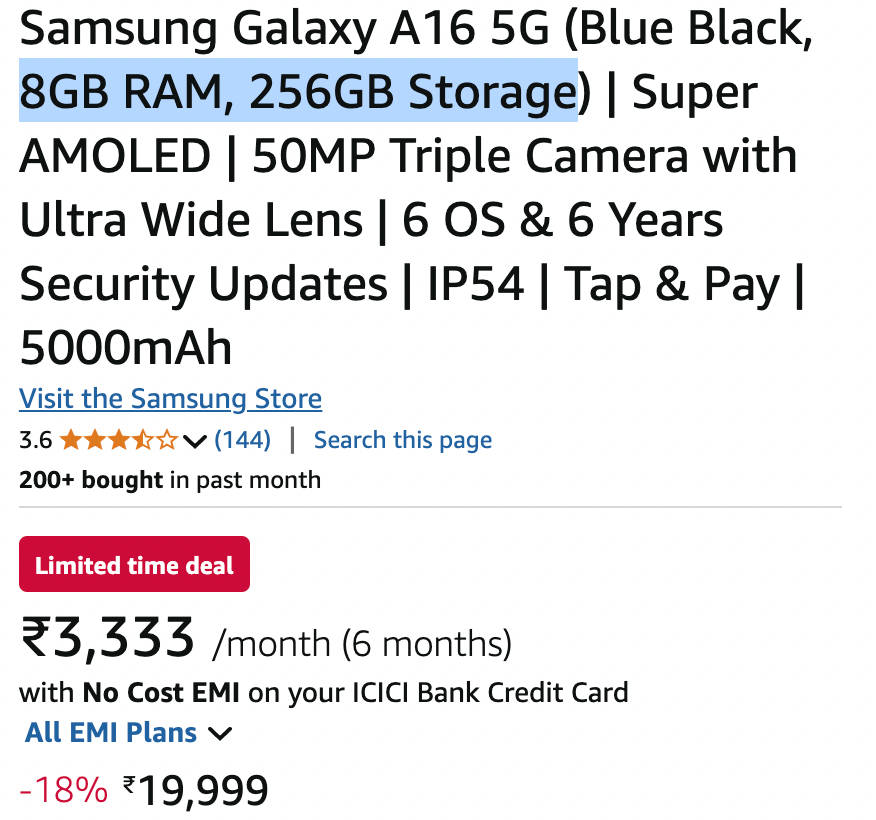Expand the chevron next to All EMI Plans
Screen dimensions: 876x820
pos(220,733)
